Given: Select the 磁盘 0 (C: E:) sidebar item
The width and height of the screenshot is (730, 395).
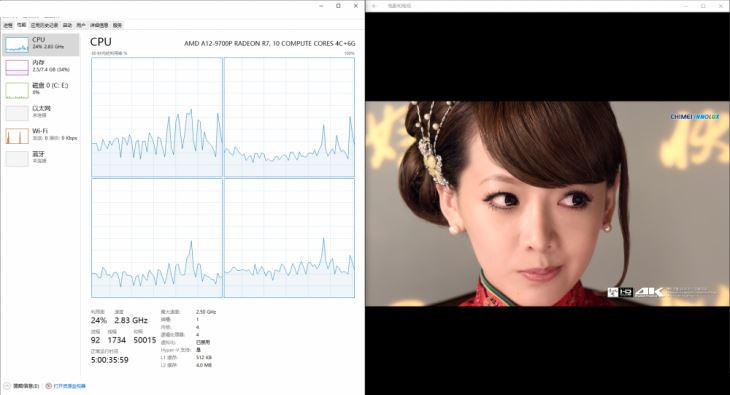Looking at the screenshot, I should [x=41, y=90].
